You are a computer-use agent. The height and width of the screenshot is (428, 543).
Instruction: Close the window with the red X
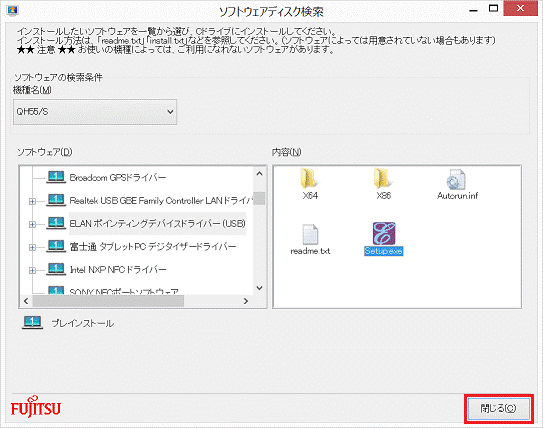coord(520,8)
